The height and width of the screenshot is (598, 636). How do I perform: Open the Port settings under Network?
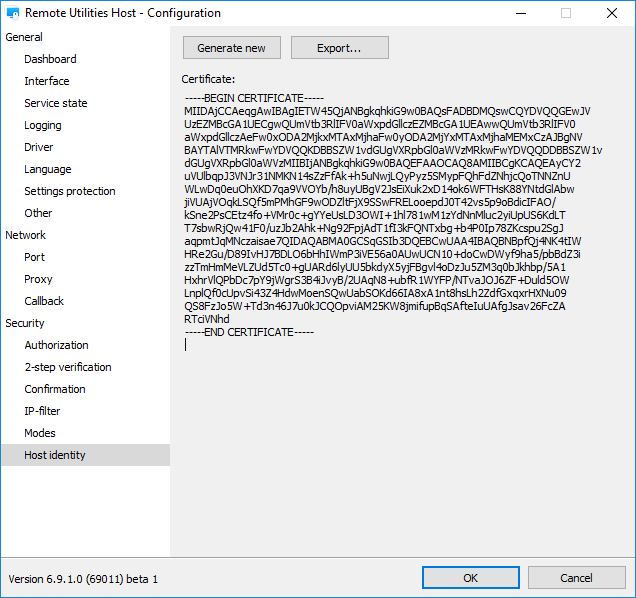[35, 257]
